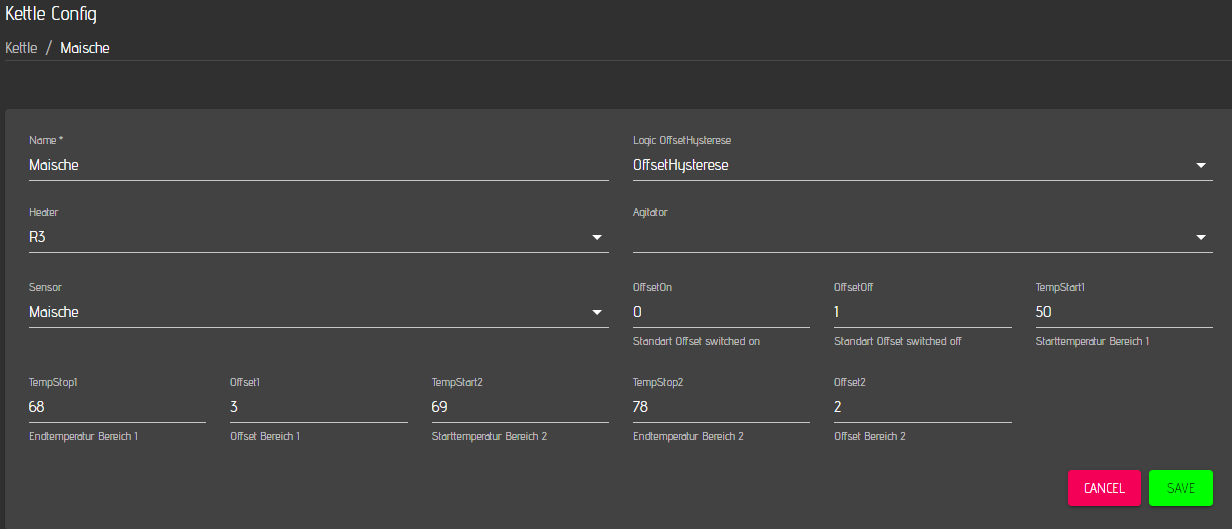Click the TempStart1 field showing 50
Screen dimensions: 1232x529
coord(1123,312)
